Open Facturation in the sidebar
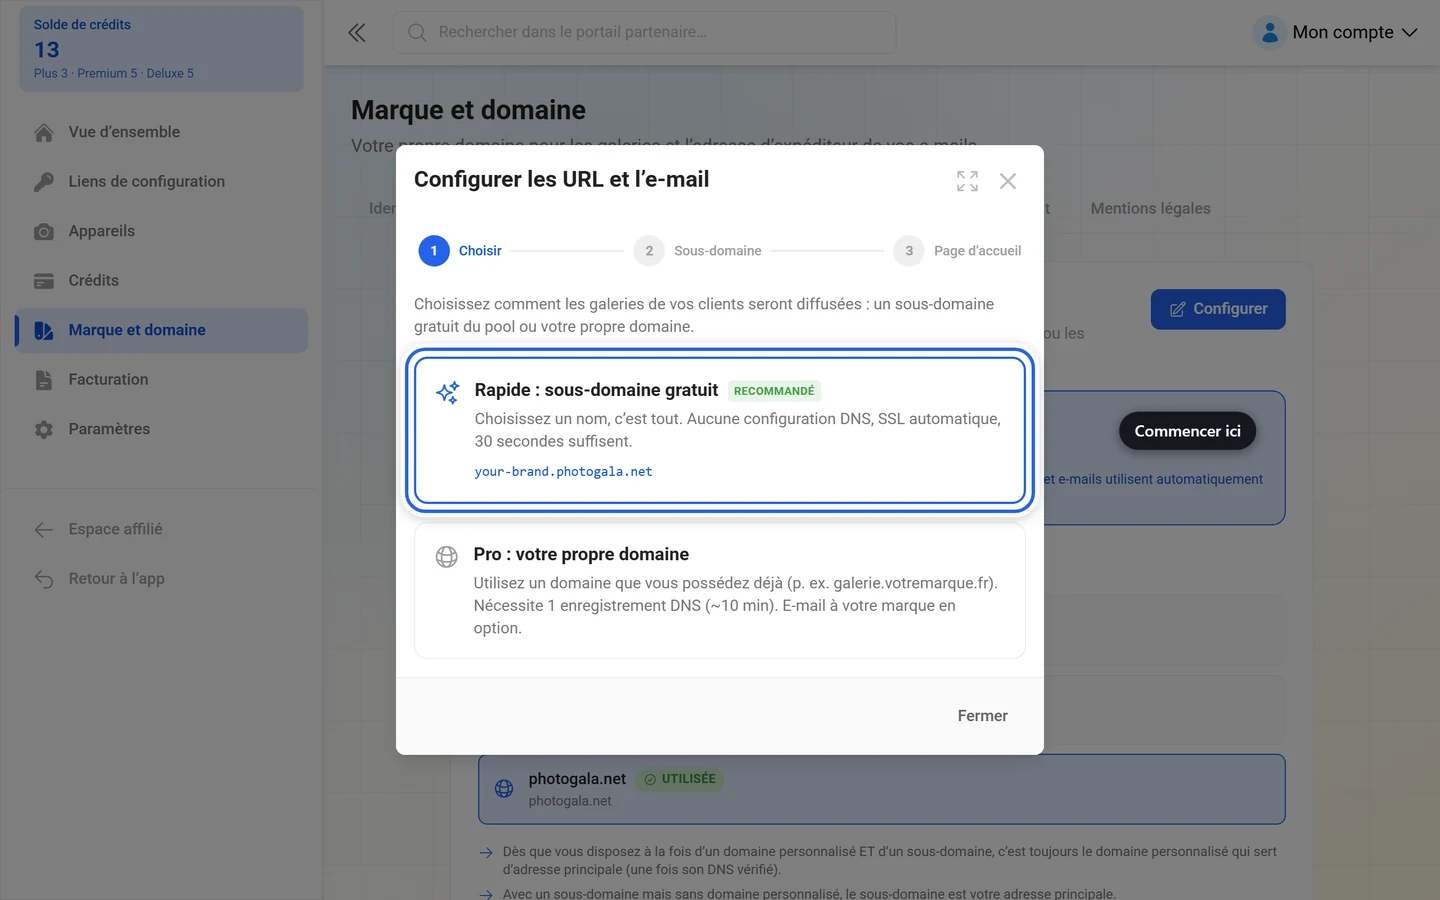 (x=162, y=380)
